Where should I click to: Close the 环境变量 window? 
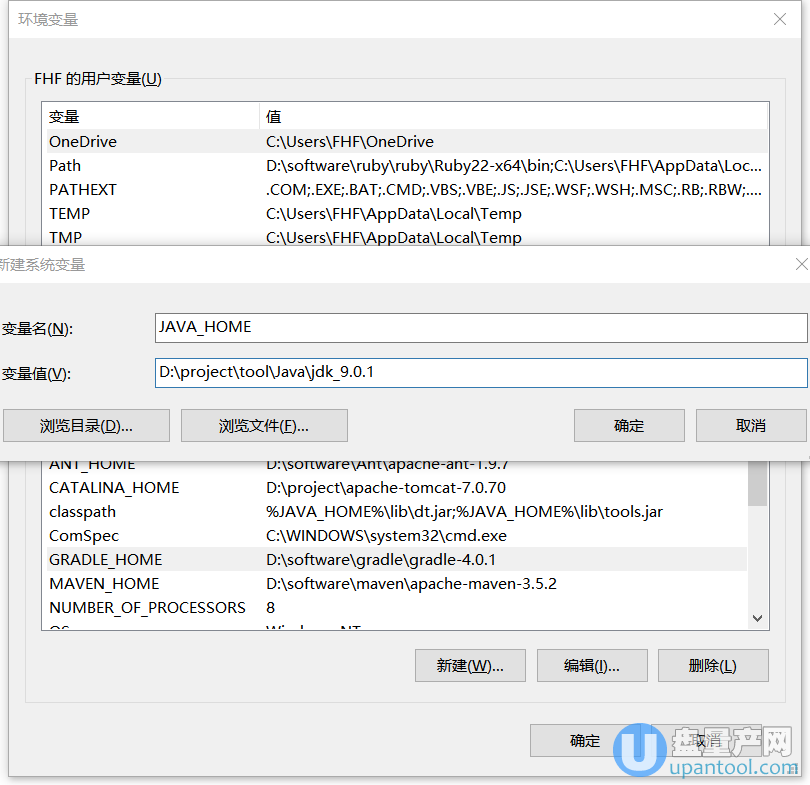780,20
